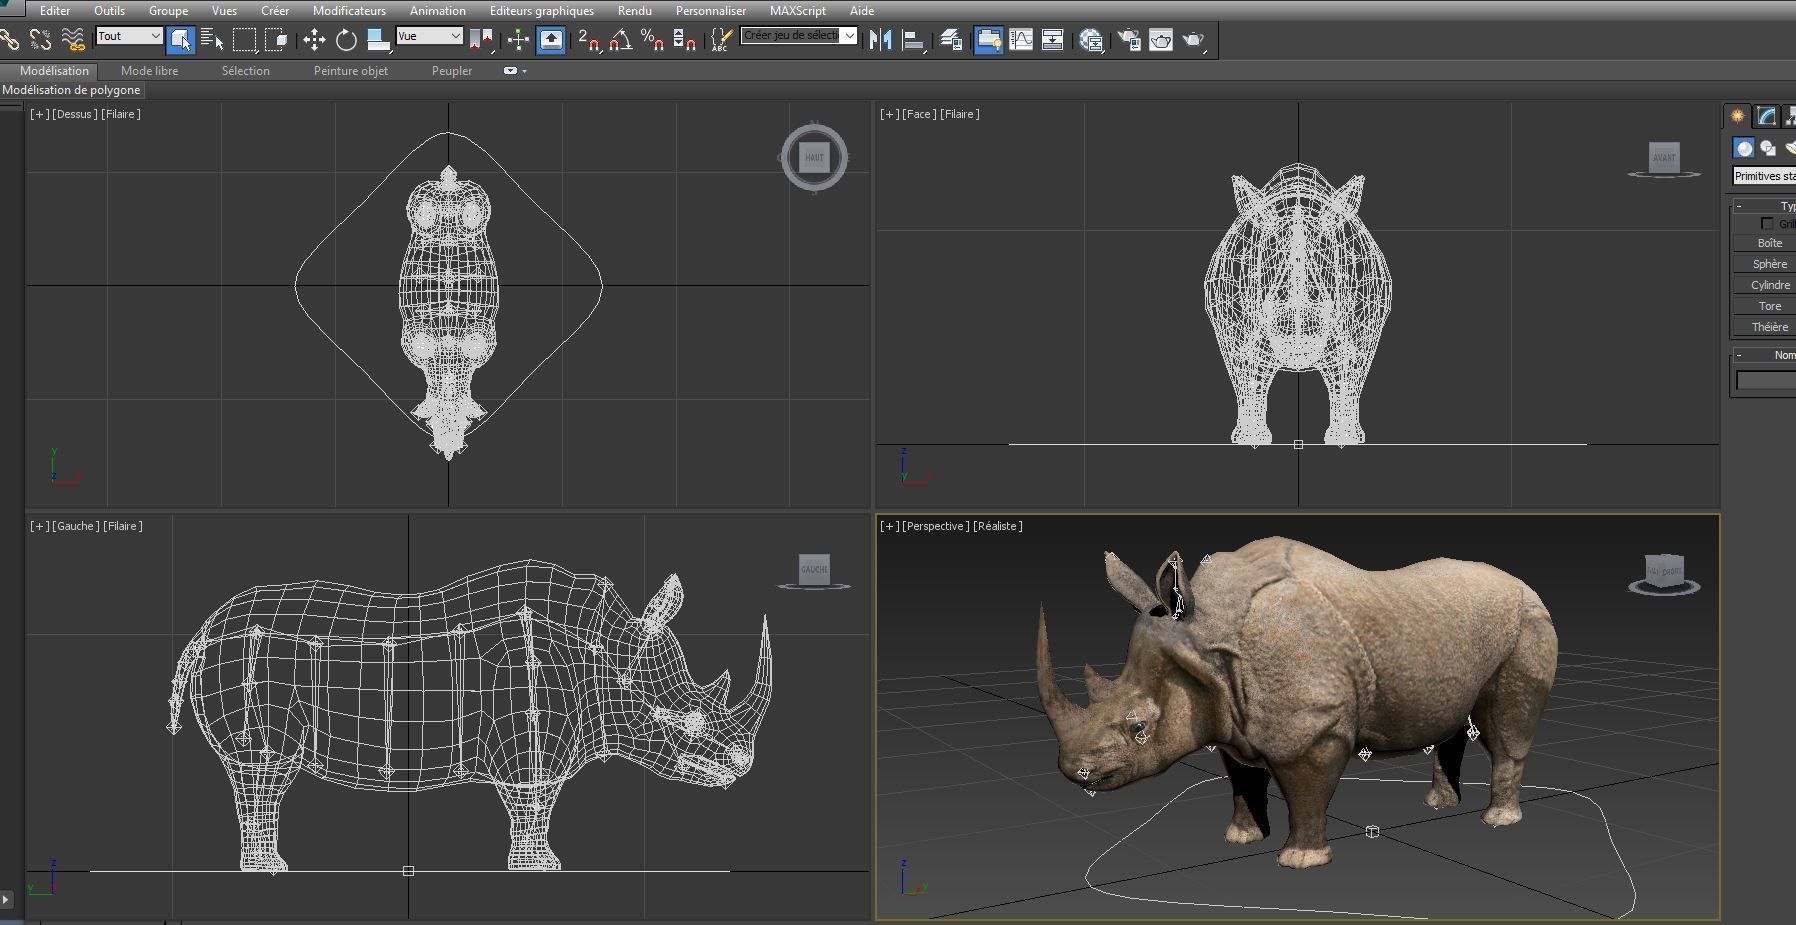Toggle Keyboard Shortcut Override button

click(551, 40)
